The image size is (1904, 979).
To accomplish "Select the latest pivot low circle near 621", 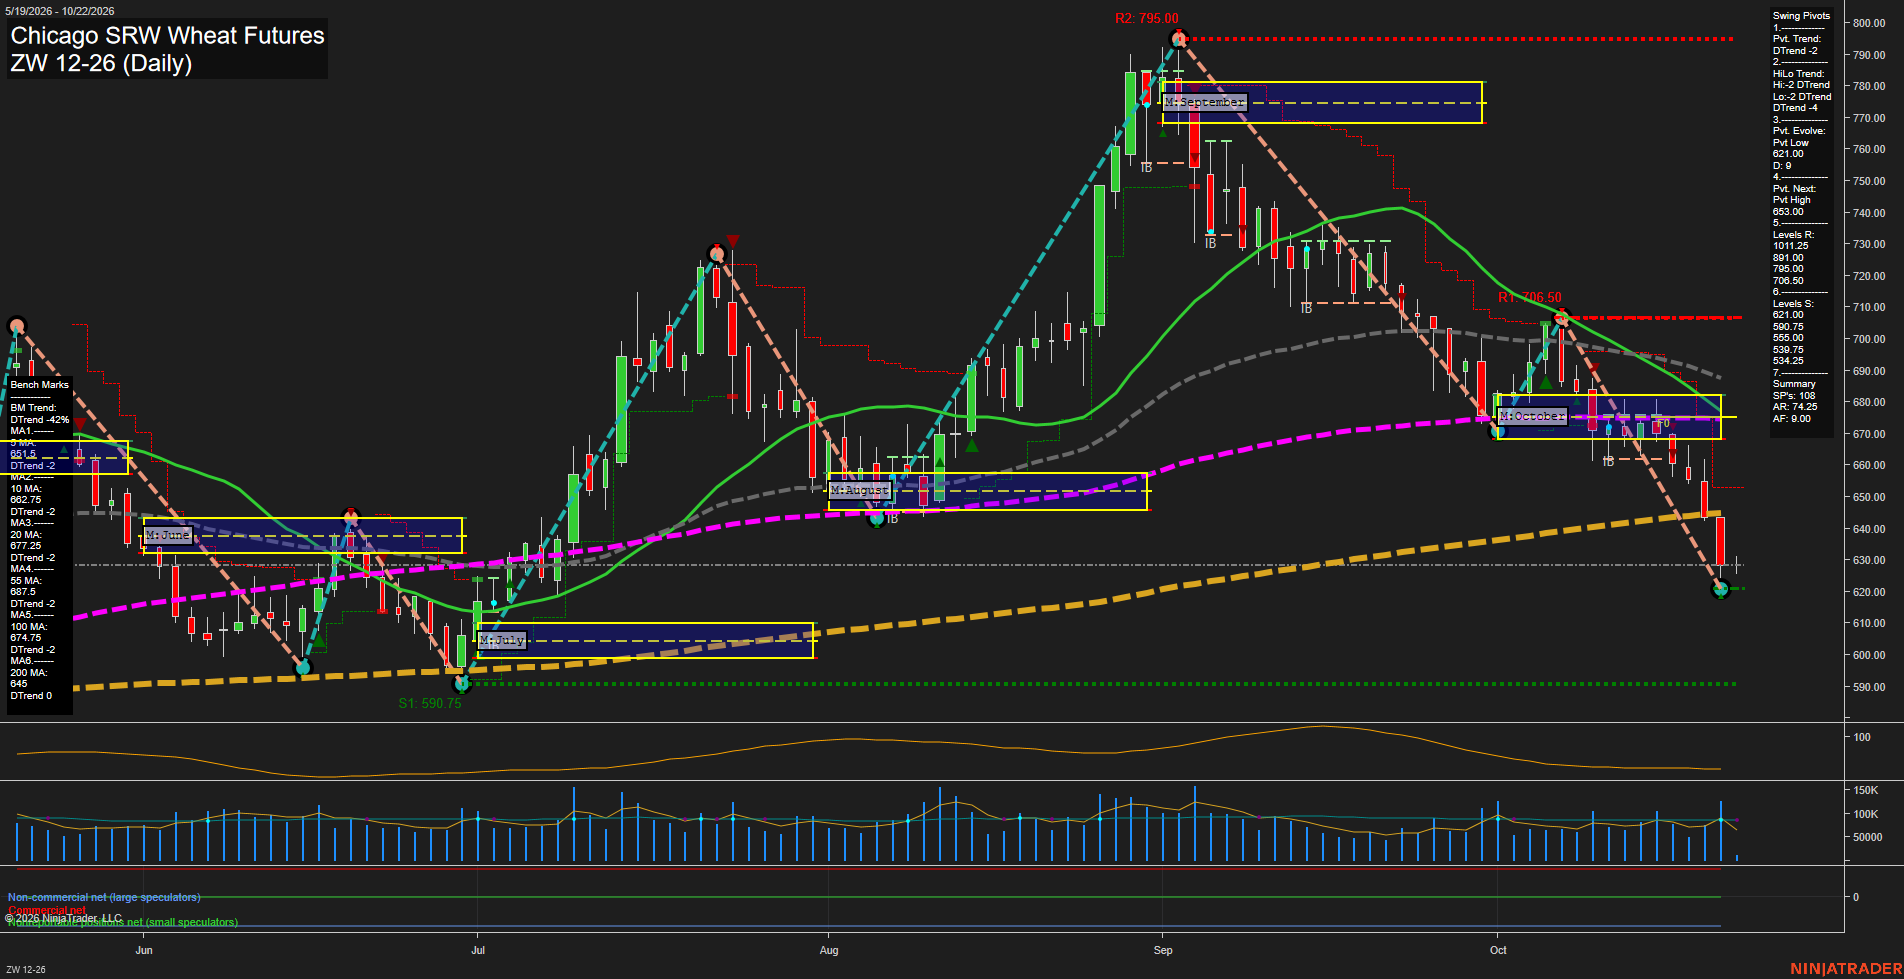I will click(x=1720, y=589).
